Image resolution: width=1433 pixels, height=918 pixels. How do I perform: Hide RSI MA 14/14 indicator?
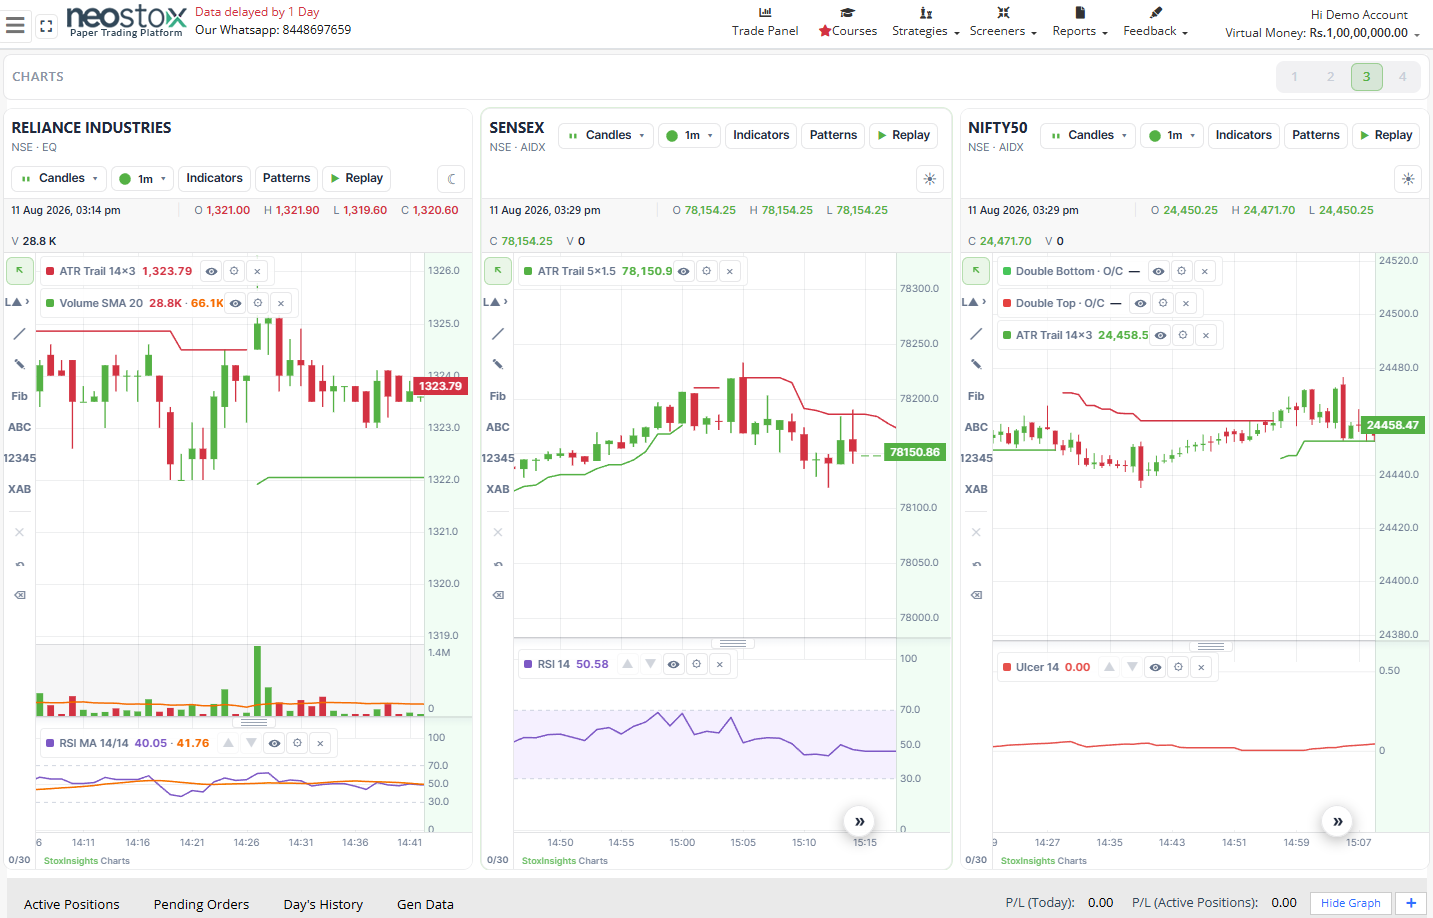tap(274, 743)
